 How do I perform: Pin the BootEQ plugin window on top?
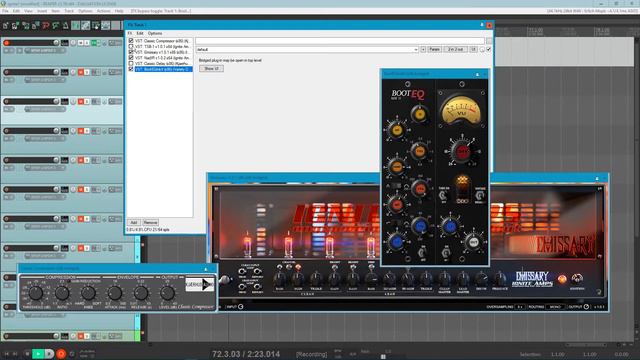tap(477, 74)
